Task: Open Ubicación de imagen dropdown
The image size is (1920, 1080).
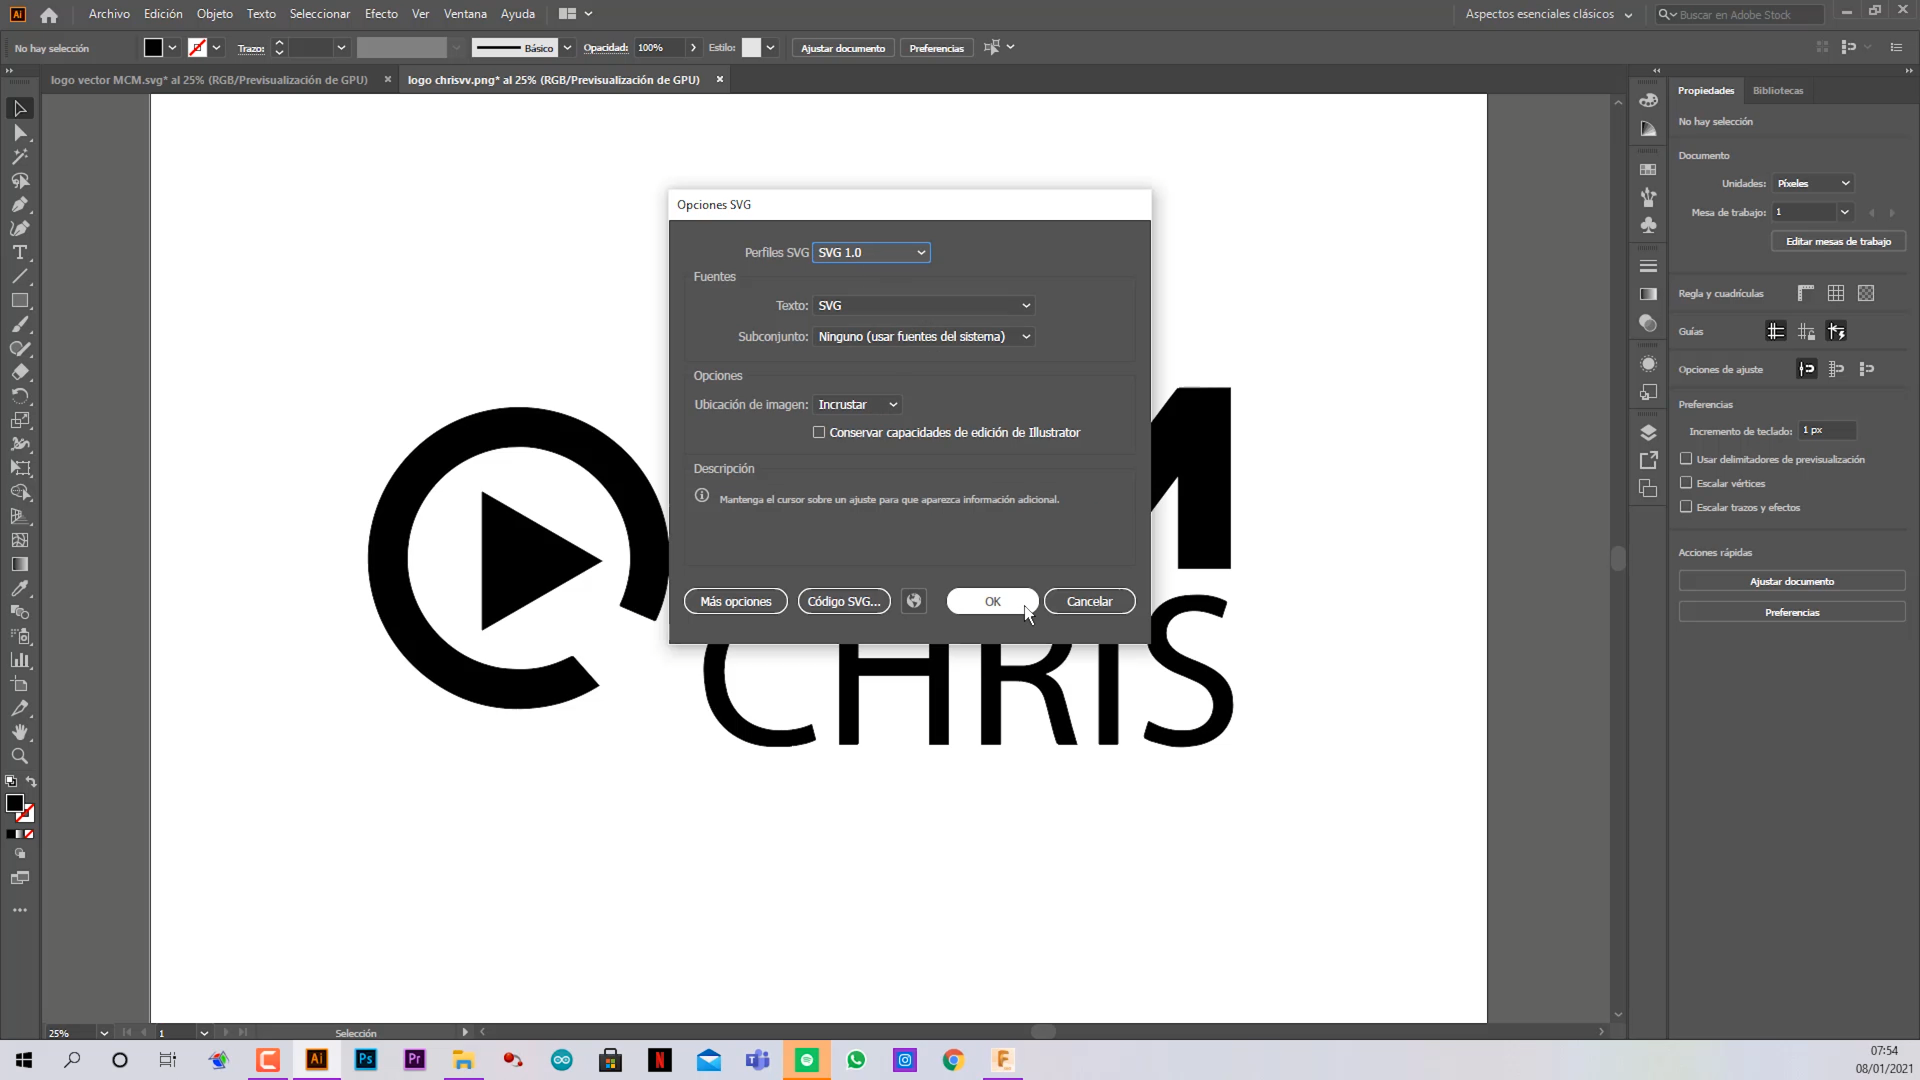Action: point(857,405)
